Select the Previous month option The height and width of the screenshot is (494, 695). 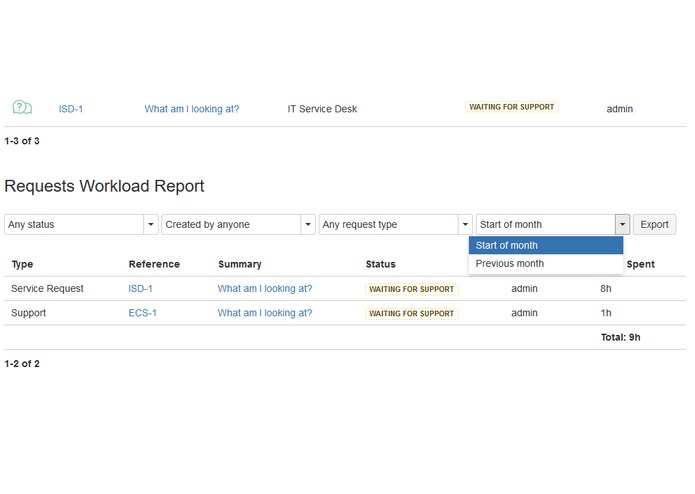point(546,264)
